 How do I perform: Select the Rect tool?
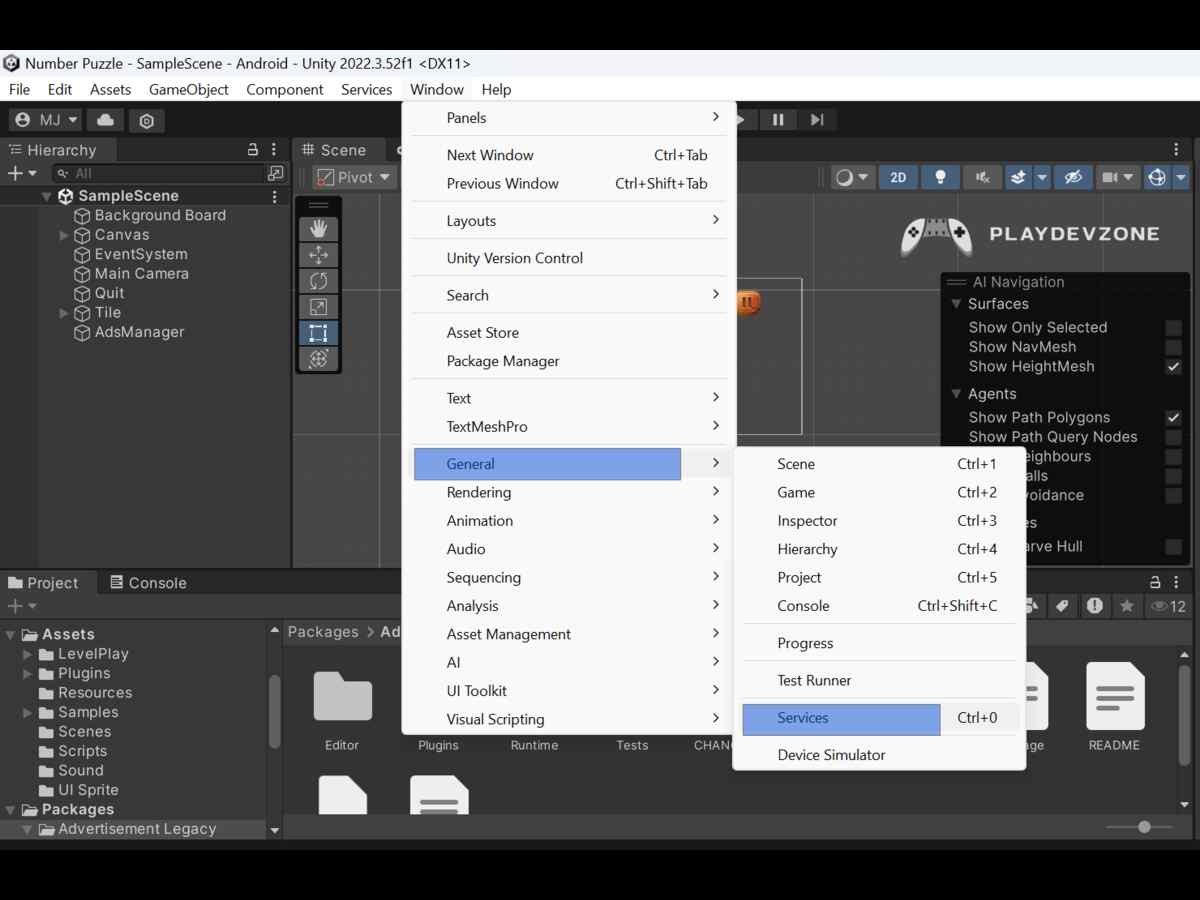(x=319, y=333)
